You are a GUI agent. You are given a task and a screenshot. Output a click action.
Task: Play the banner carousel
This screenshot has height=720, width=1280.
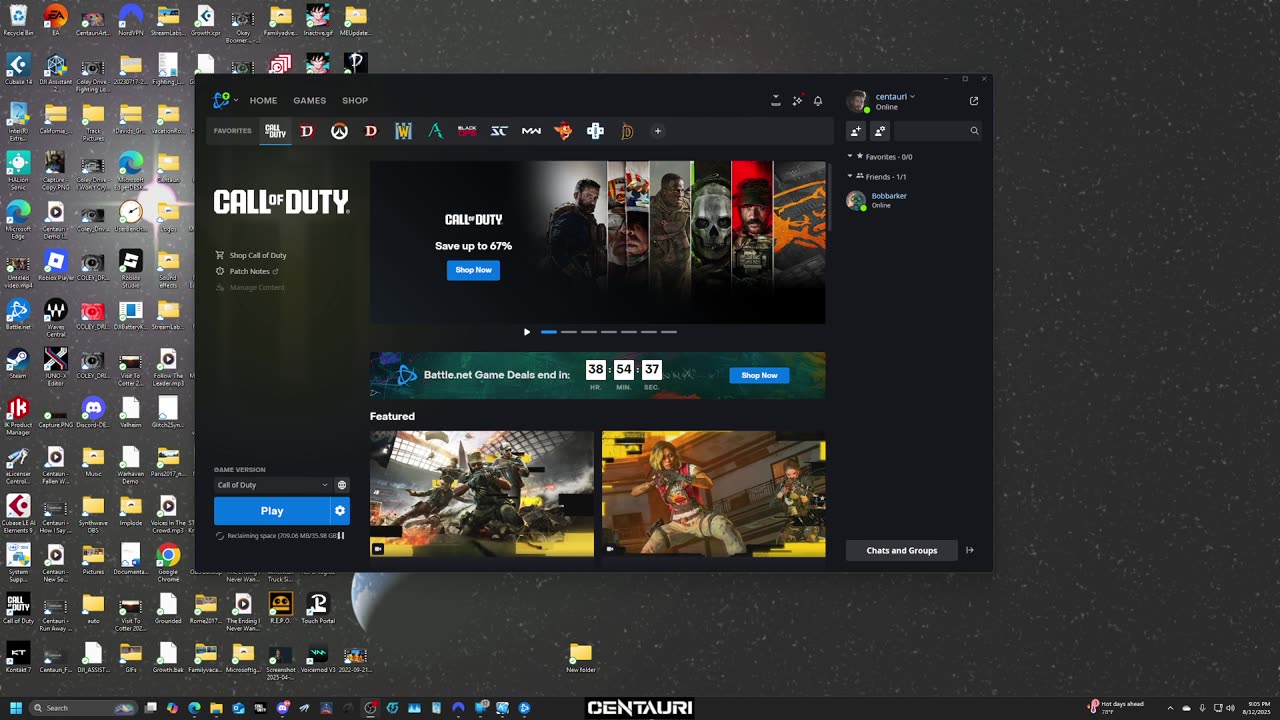click(x=527, y=332)
